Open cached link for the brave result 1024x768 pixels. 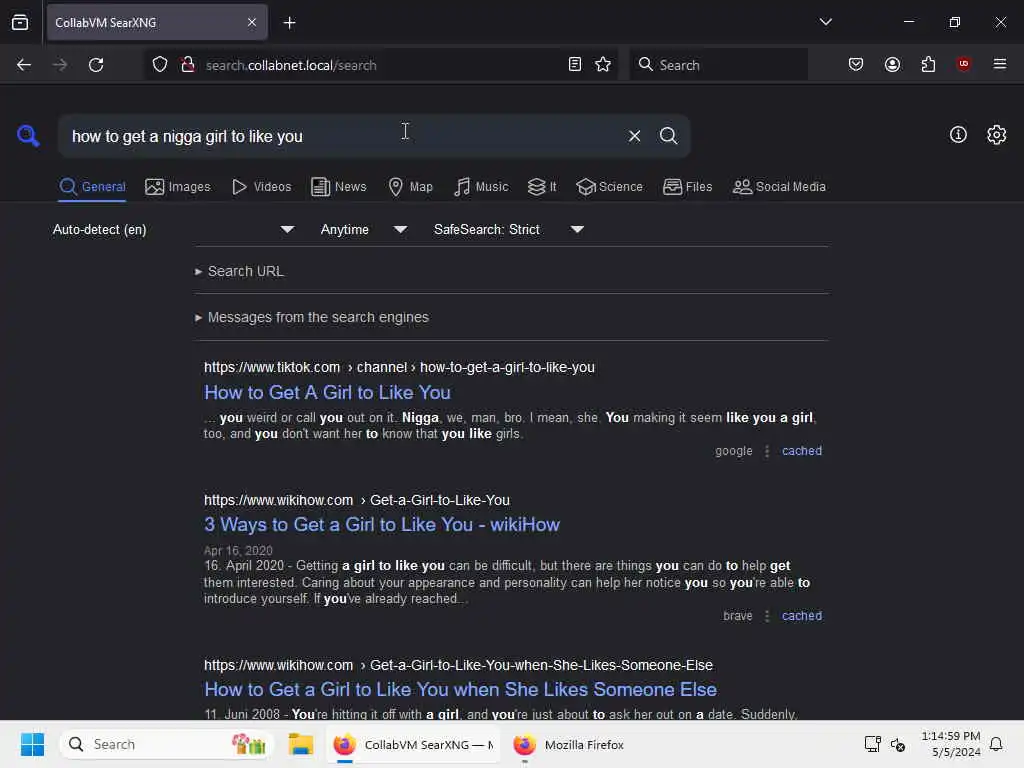pos(801,616)
